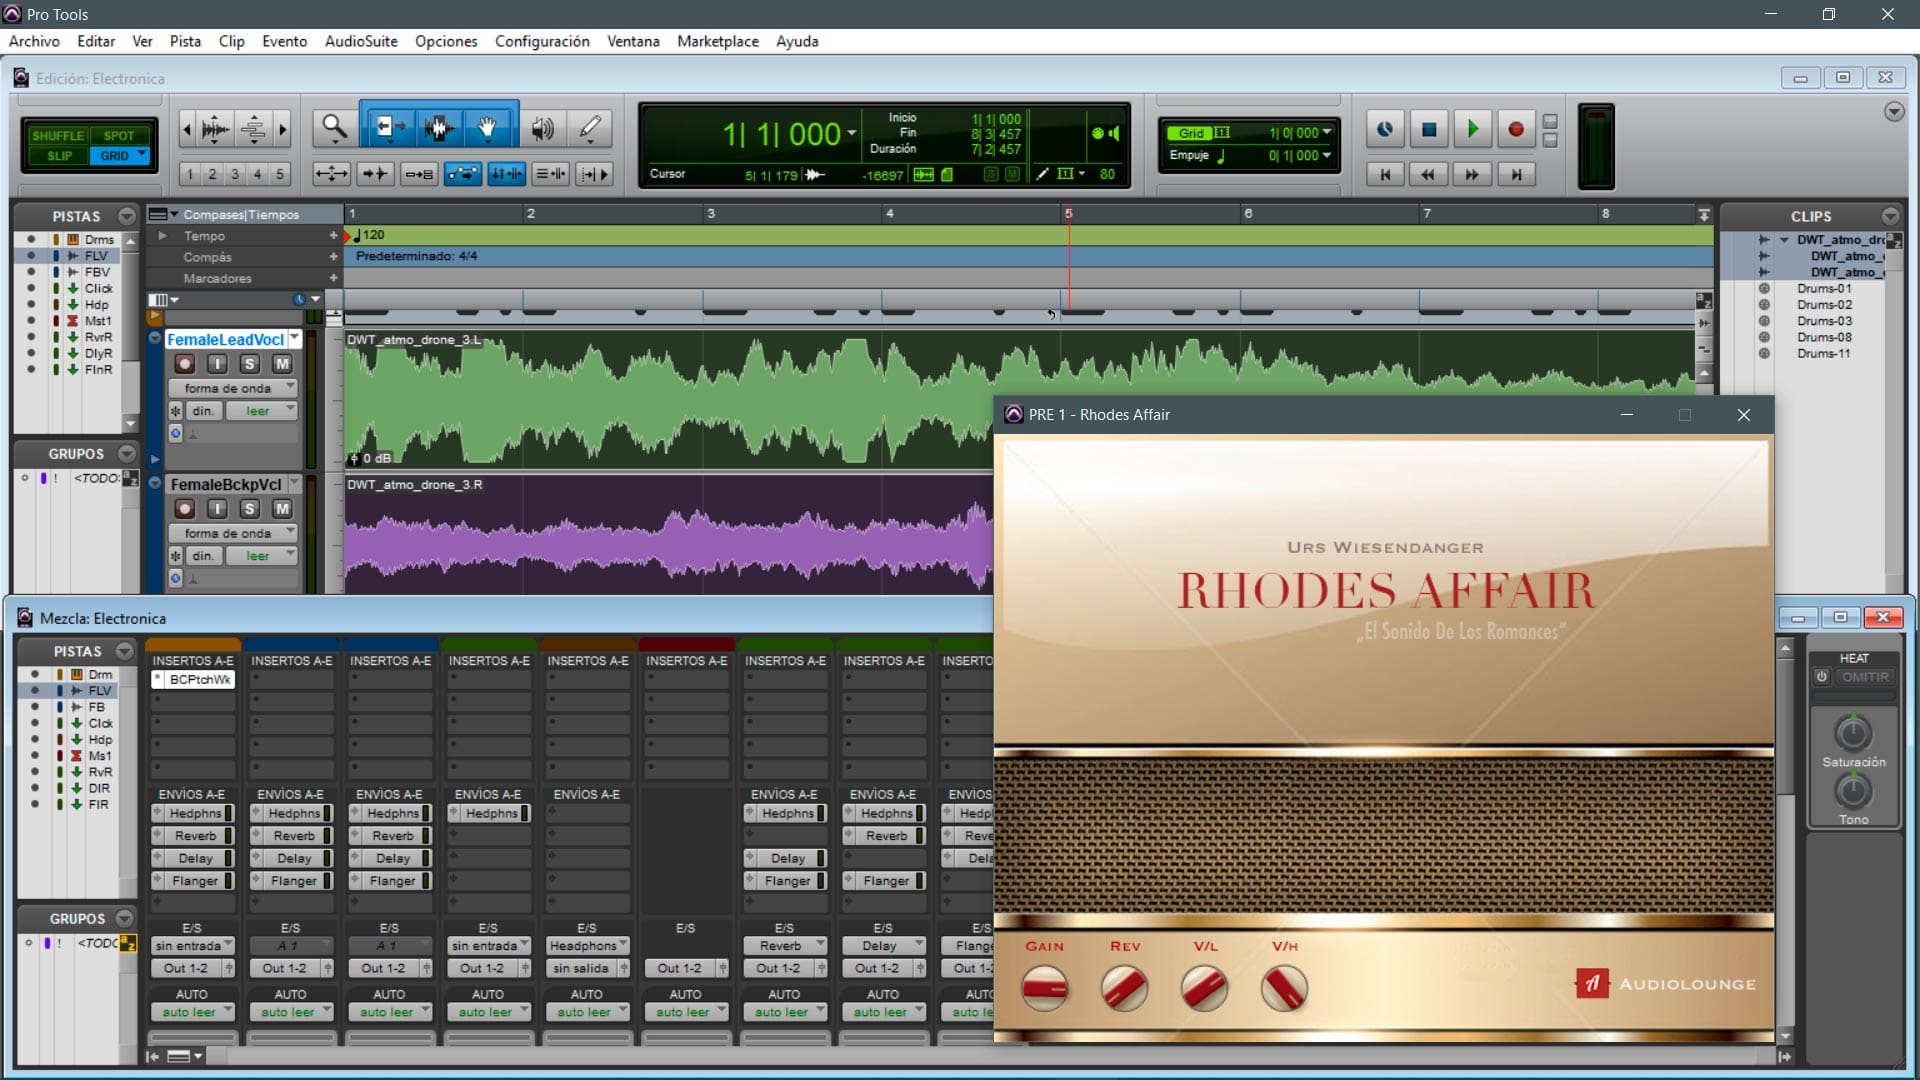This screenshot has height=1080, width=1920.
Task: Select the Pencil tool
Action: pos(590,128)
